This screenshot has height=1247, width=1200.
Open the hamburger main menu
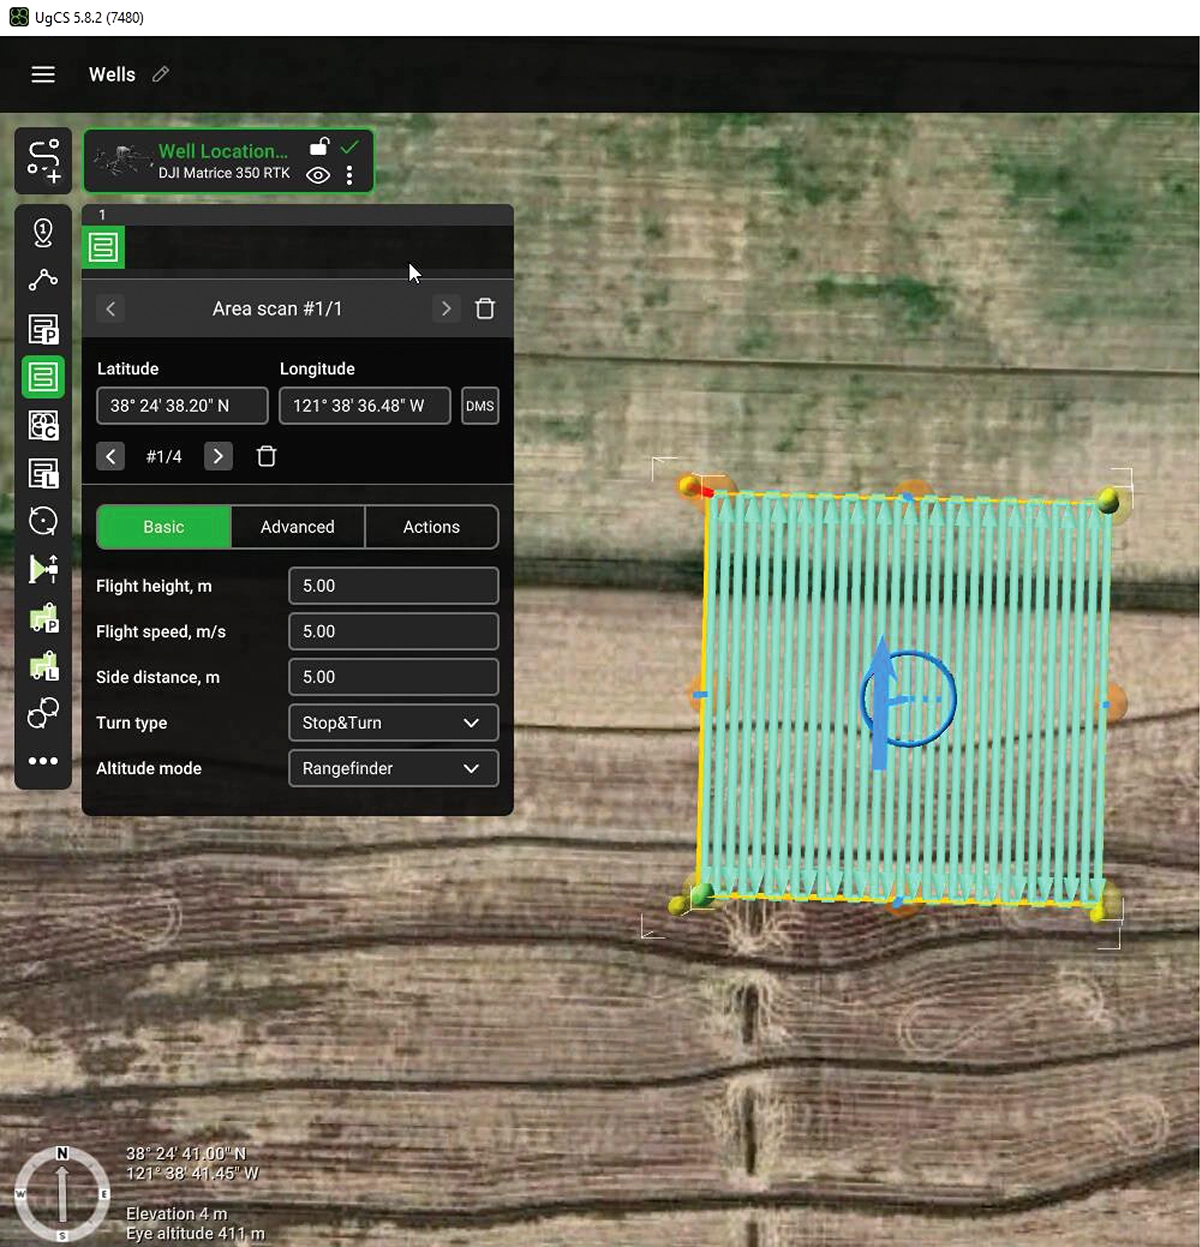click(43, 74)
